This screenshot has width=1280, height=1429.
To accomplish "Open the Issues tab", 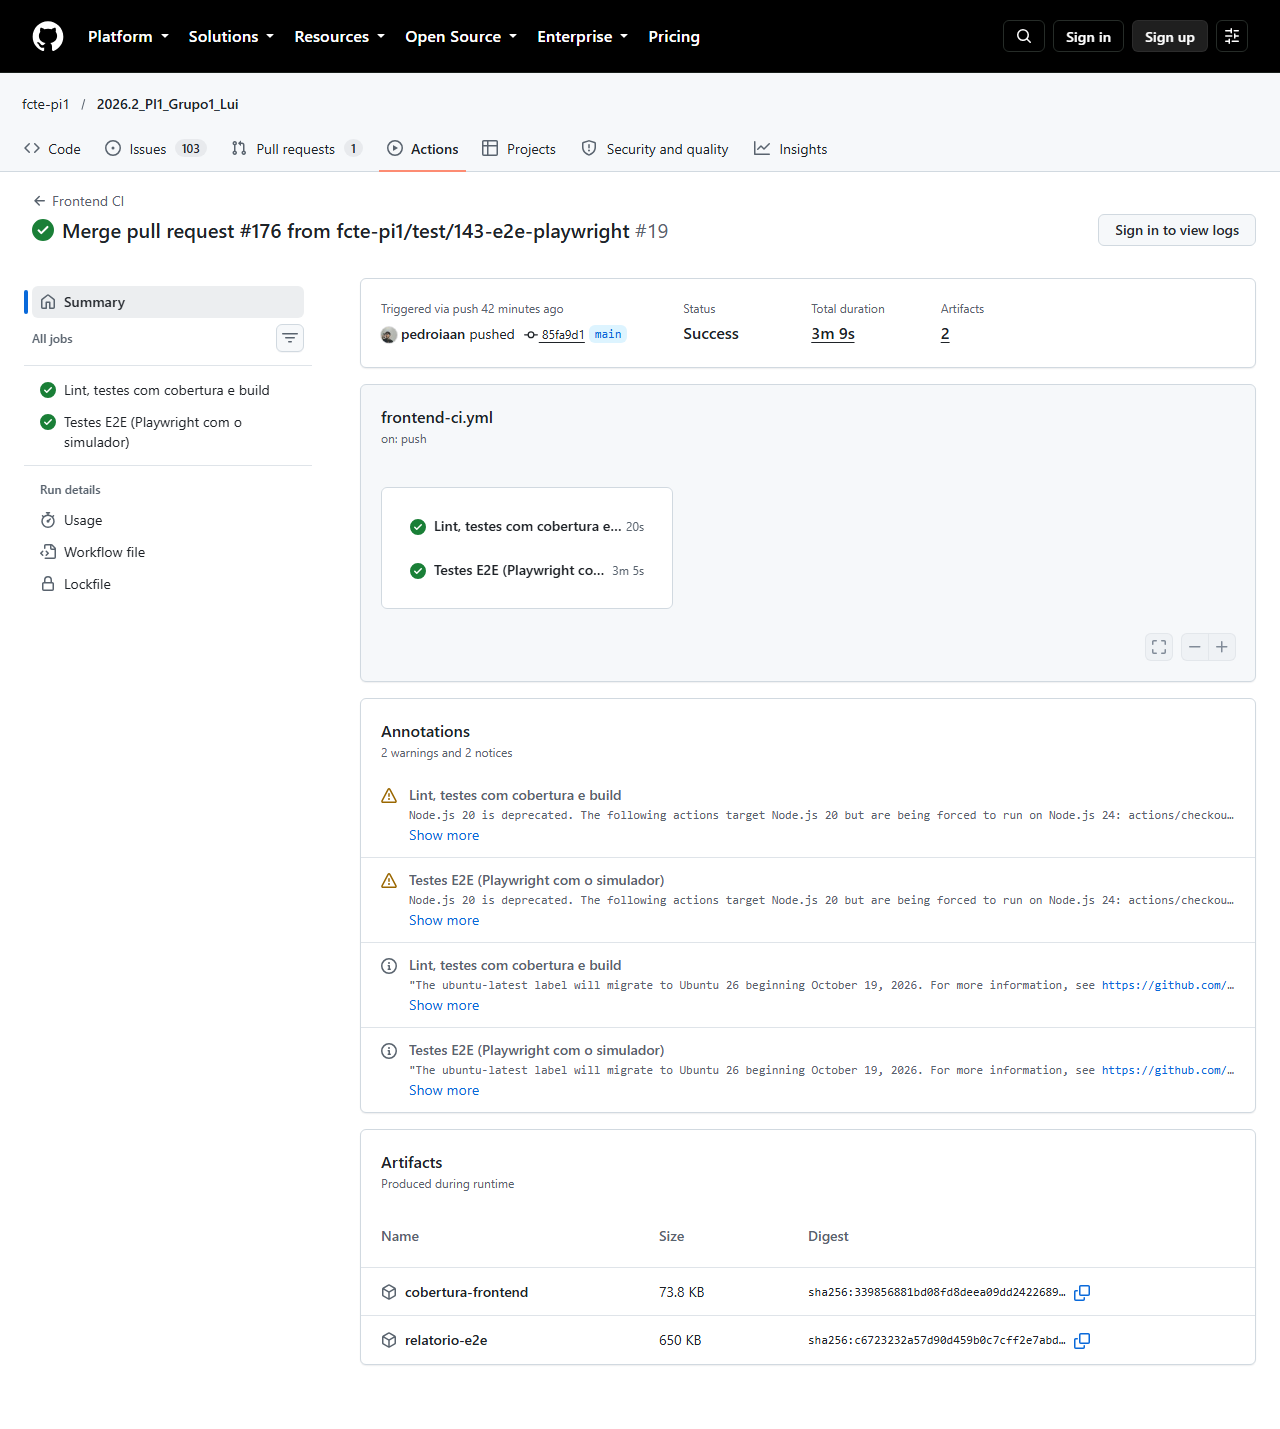I will 155,149.
